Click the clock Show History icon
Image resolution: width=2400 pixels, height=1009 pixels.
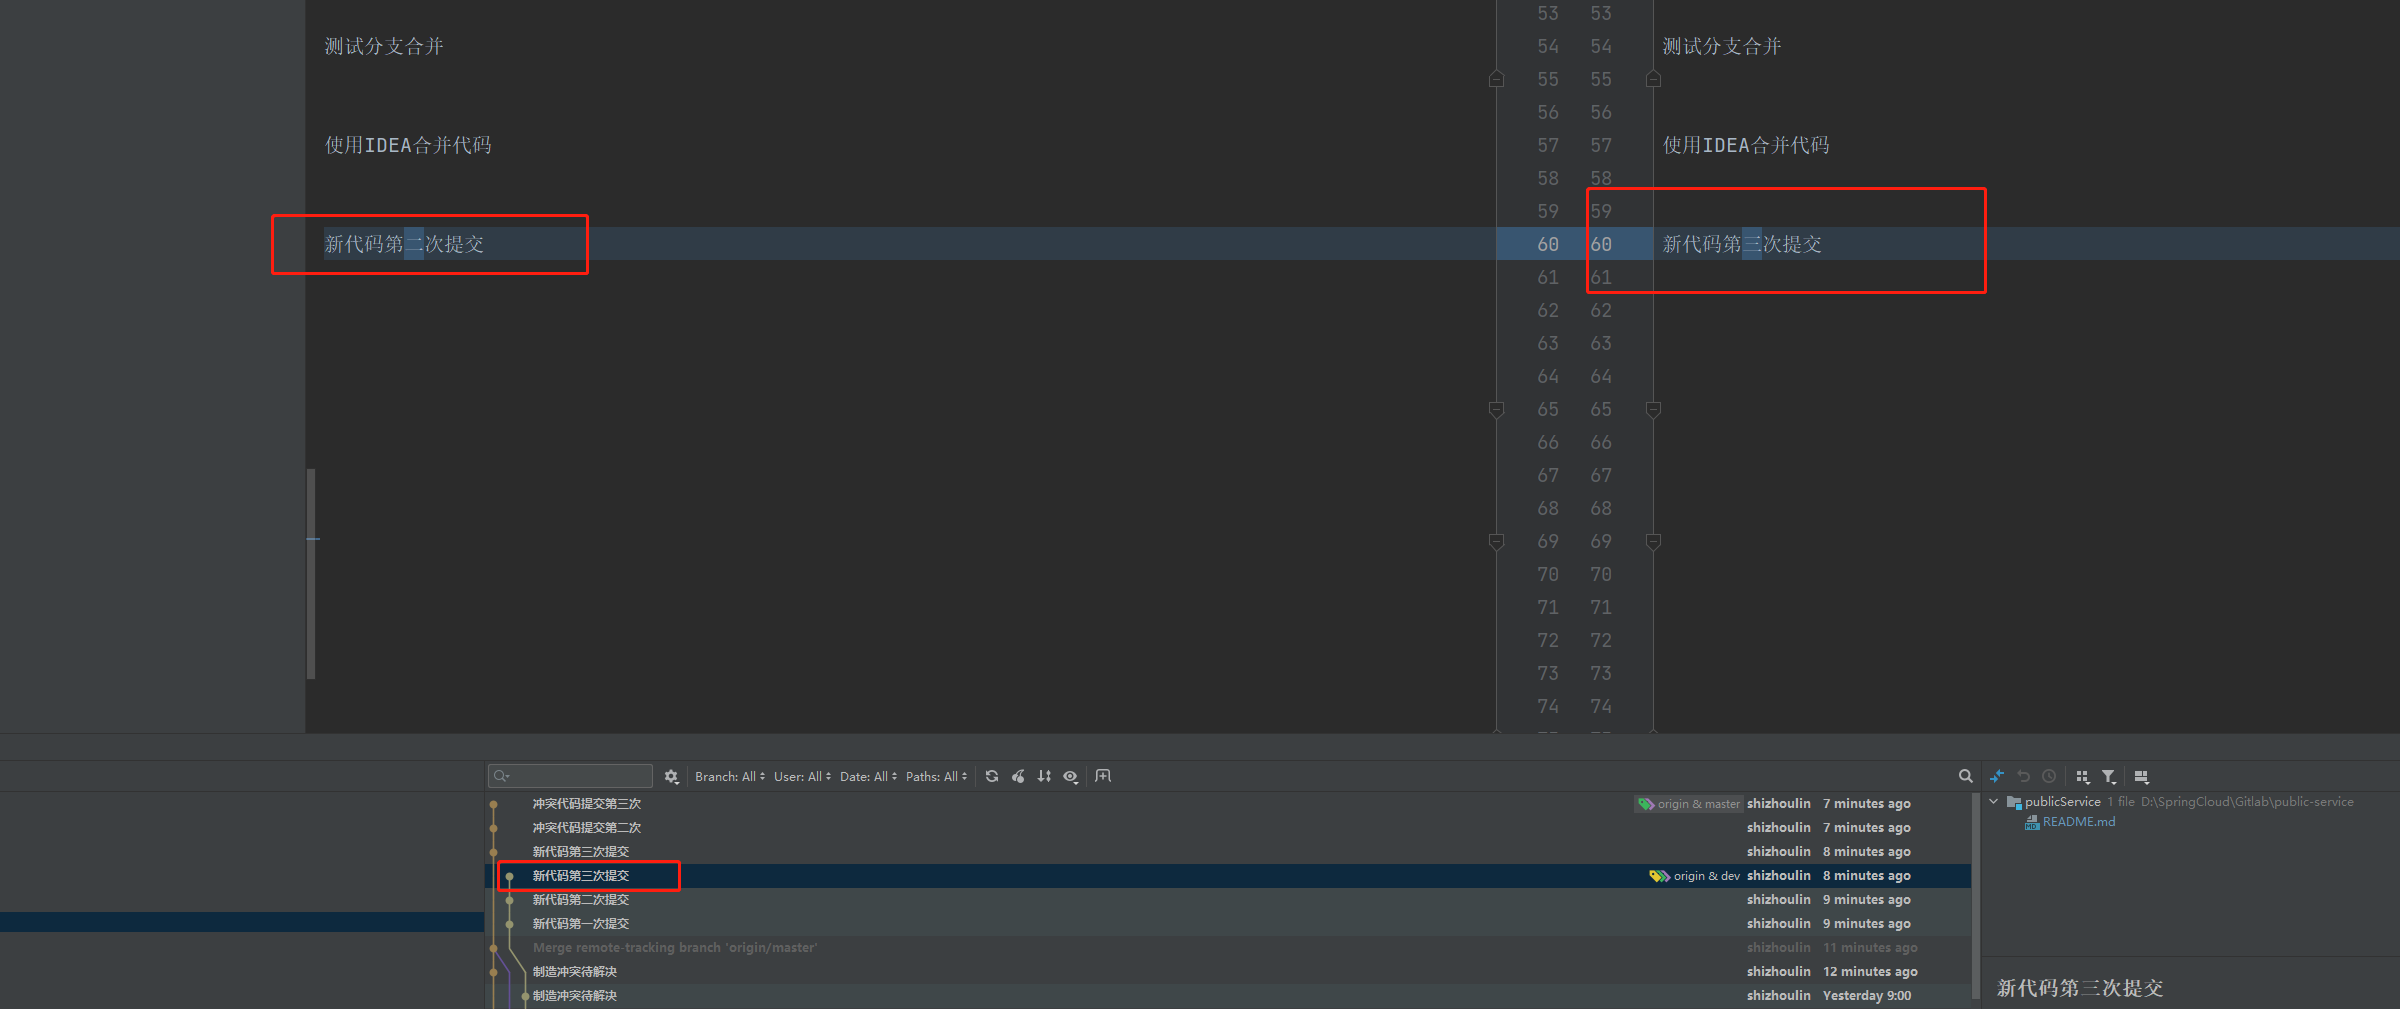click(x=2049, y=776)
